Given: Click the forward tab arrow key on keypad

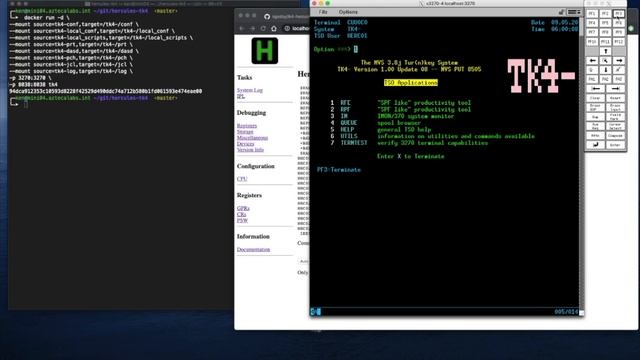Looking at the screenshot, I should pyautogui.click(x=616, y=89).
